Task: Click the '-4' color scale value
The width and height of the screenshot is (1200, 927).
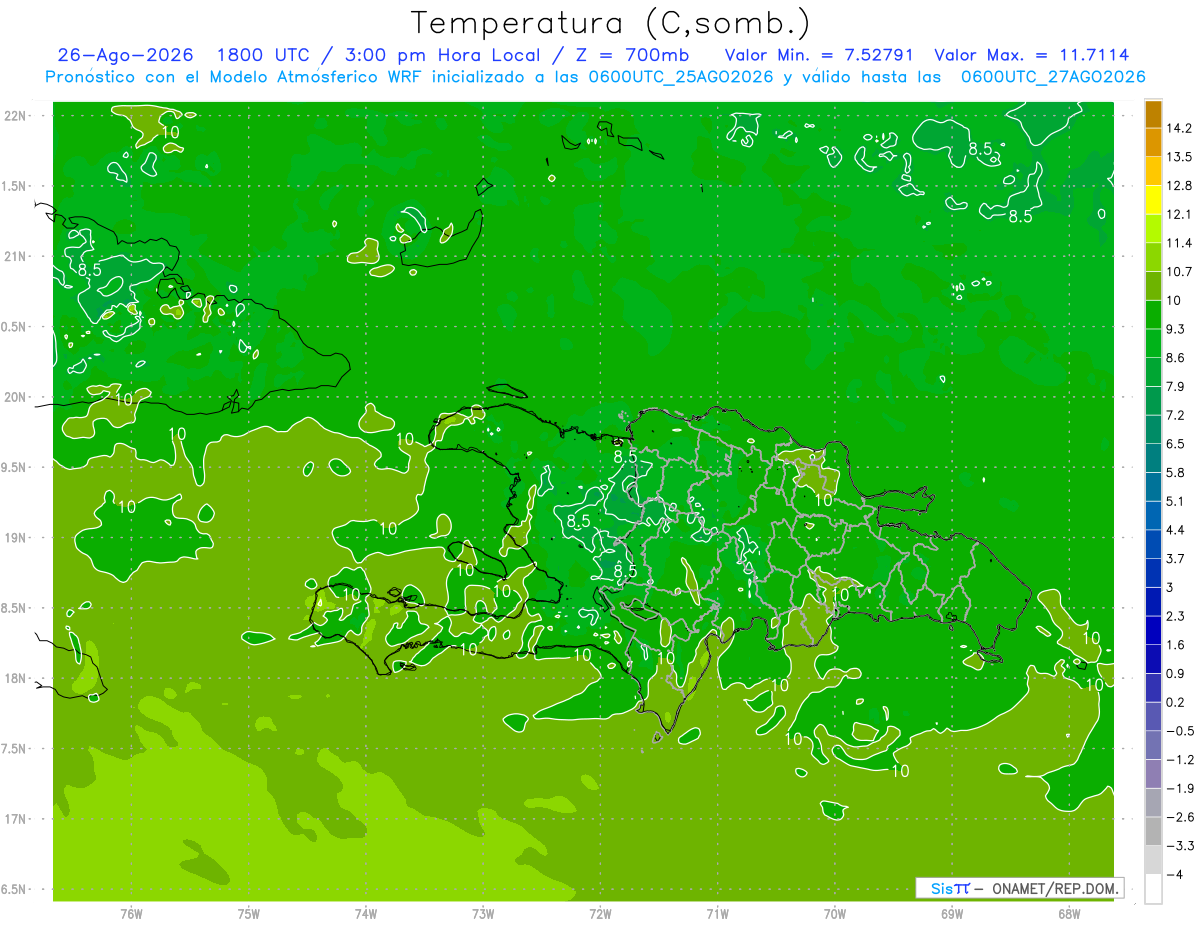Action: tap(1175, 875)
